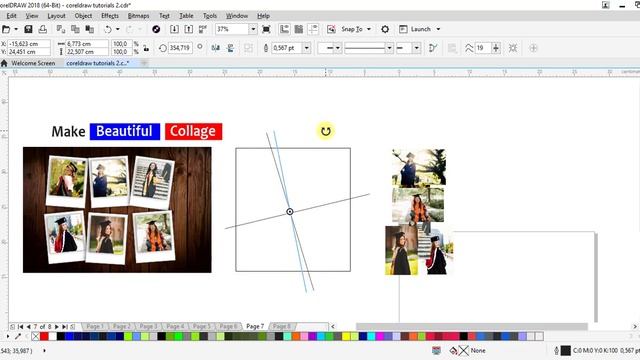
Task: Expand the Open button dropdown arrow
Action: pyautogui.click(x=16, y=29)
